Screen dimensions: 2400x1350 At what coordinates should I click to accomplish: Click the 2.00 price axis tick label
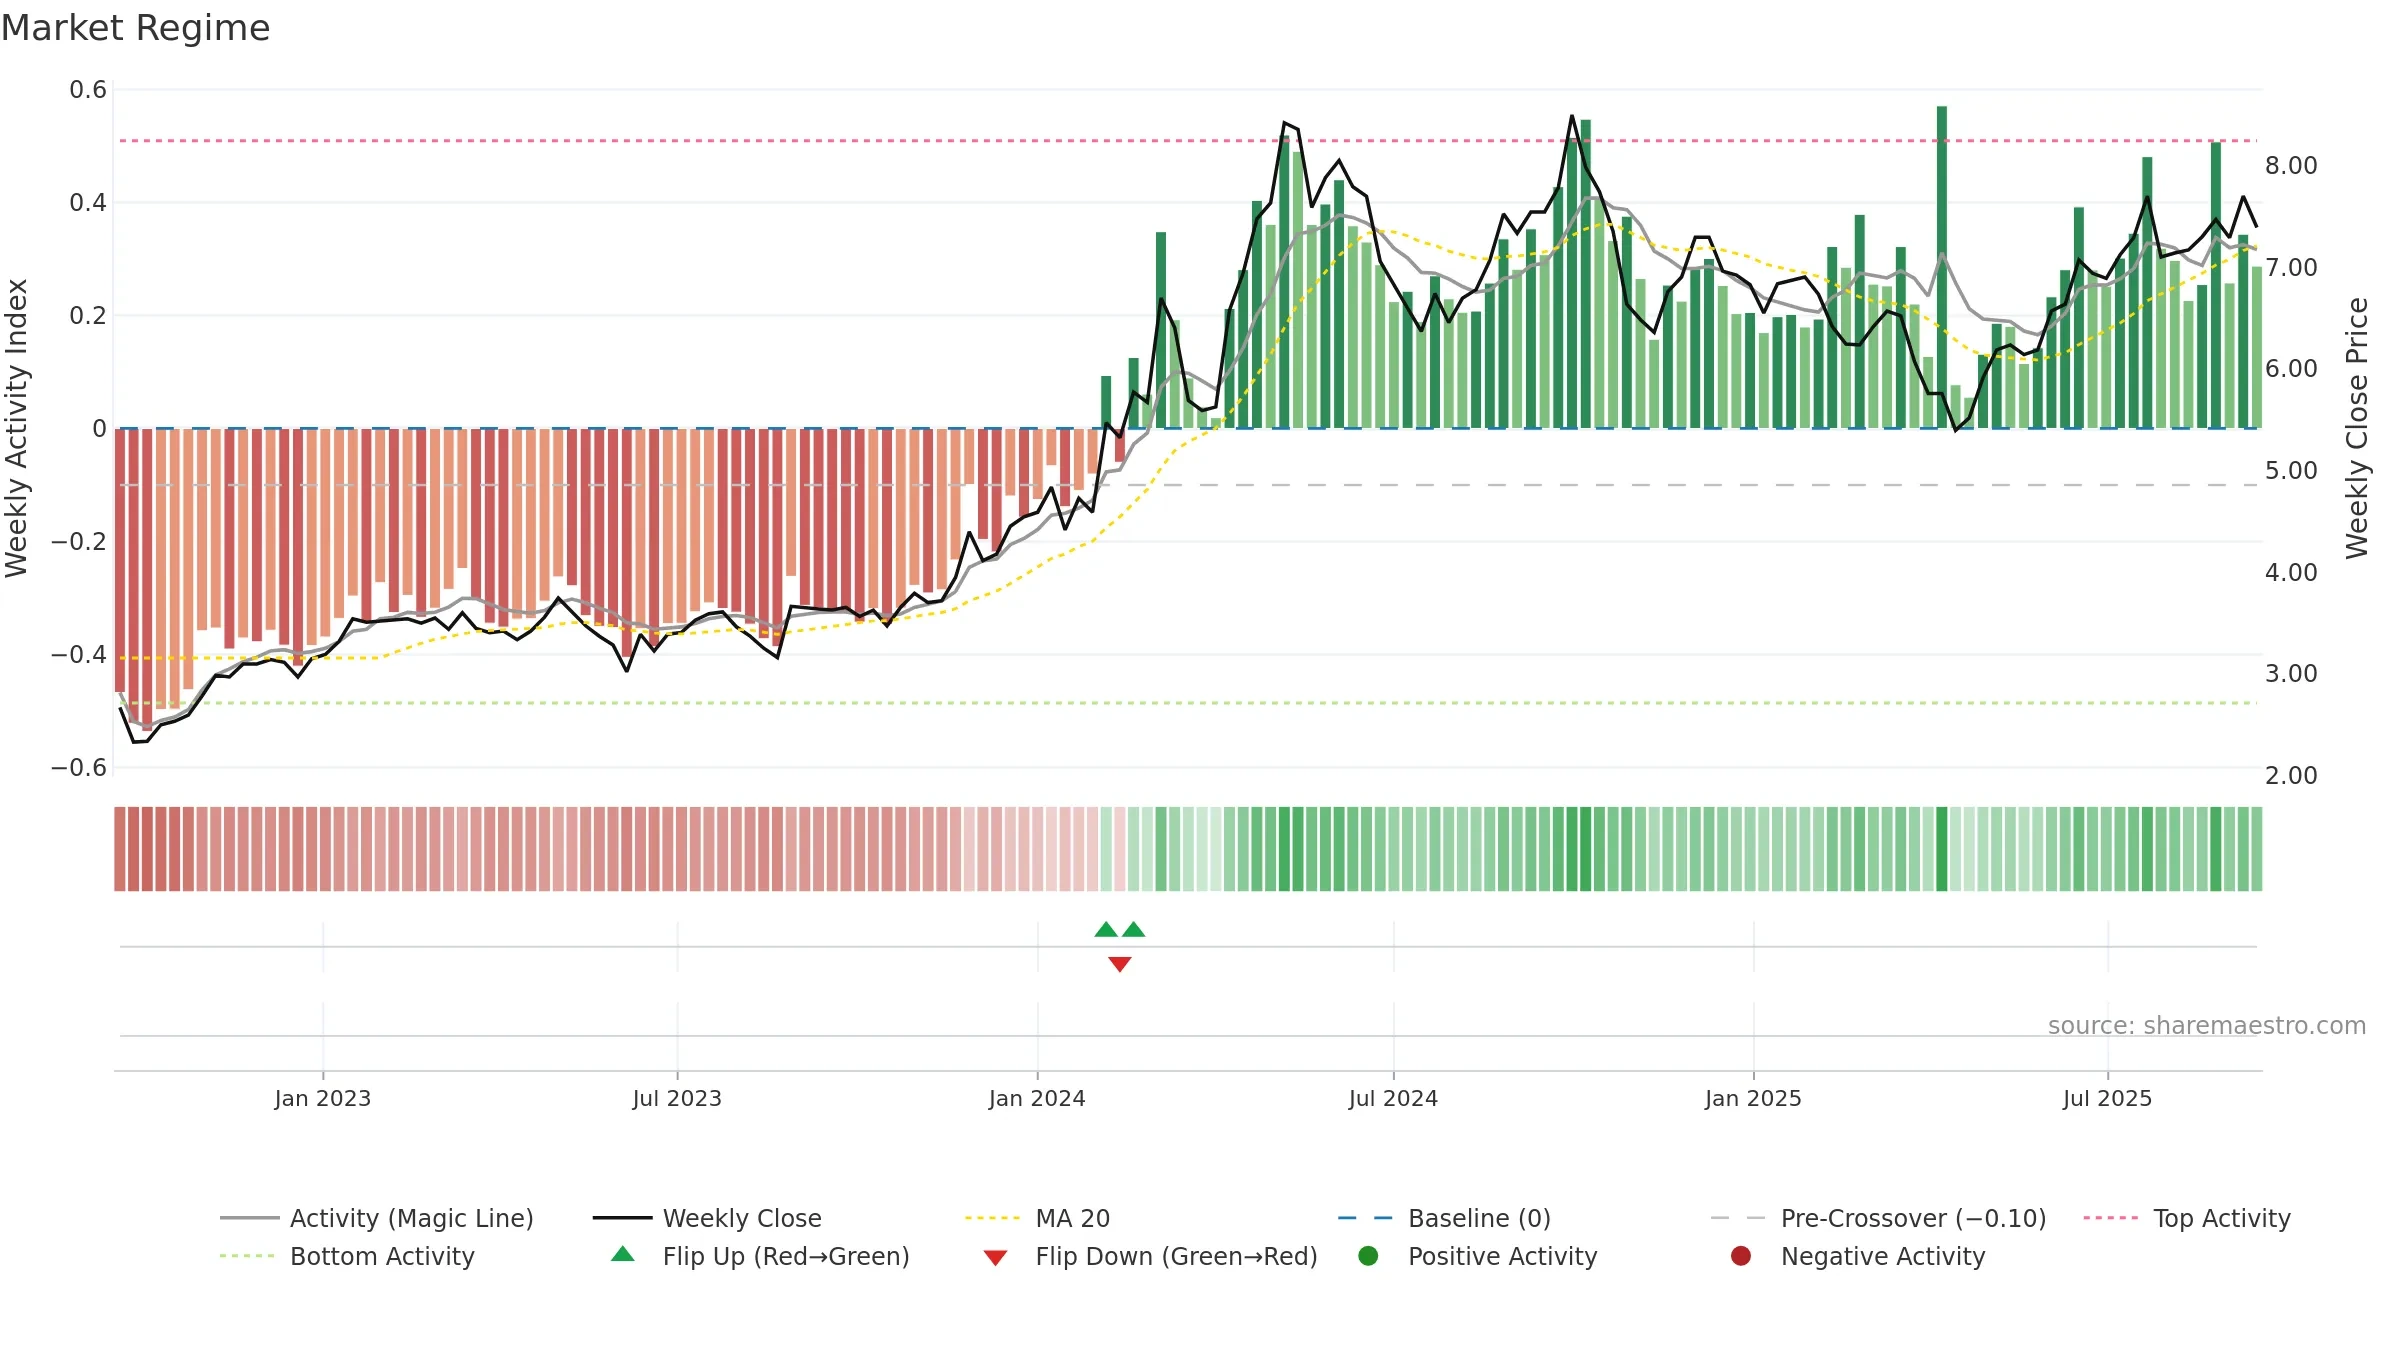click(2291, 775)
